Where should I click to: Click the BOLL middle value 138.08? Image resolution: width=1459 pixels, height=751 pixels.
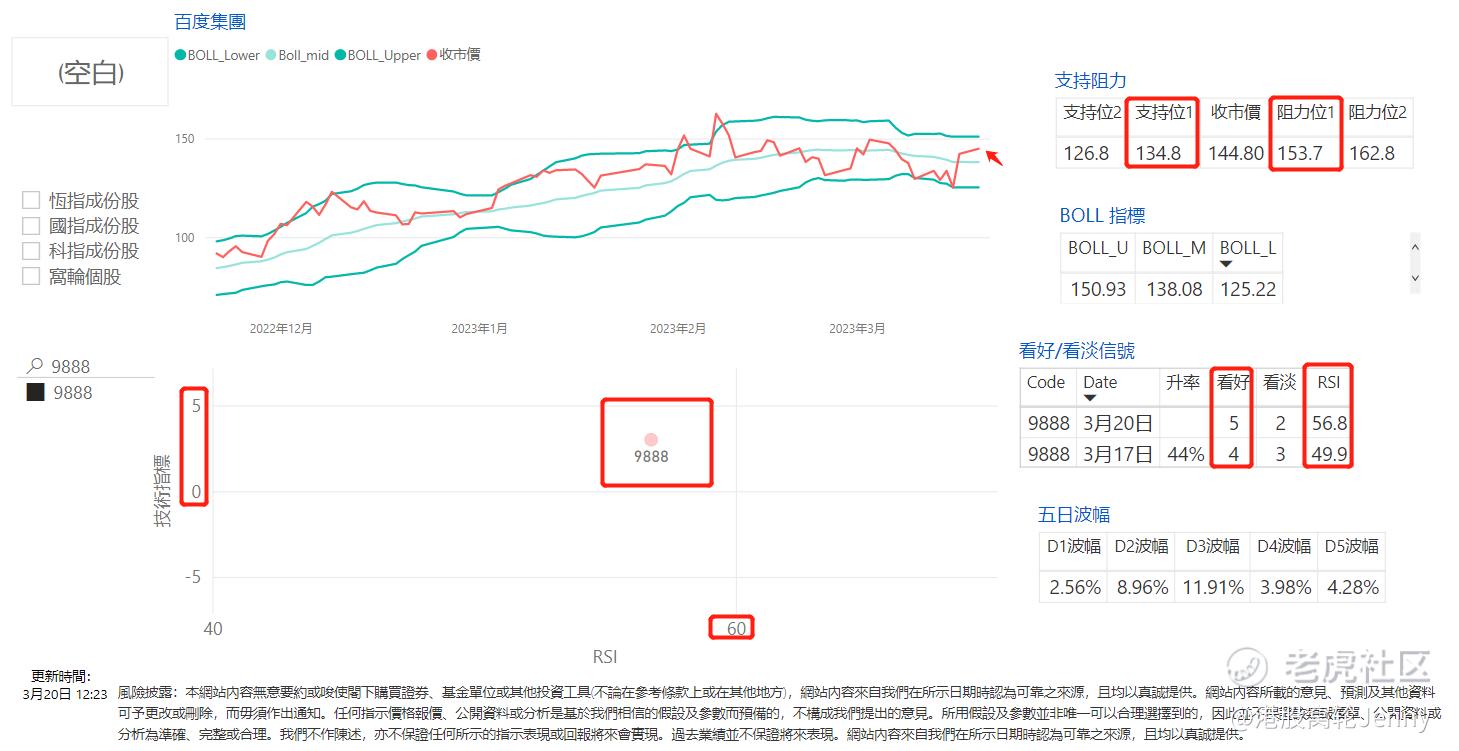pos(1172,289)
